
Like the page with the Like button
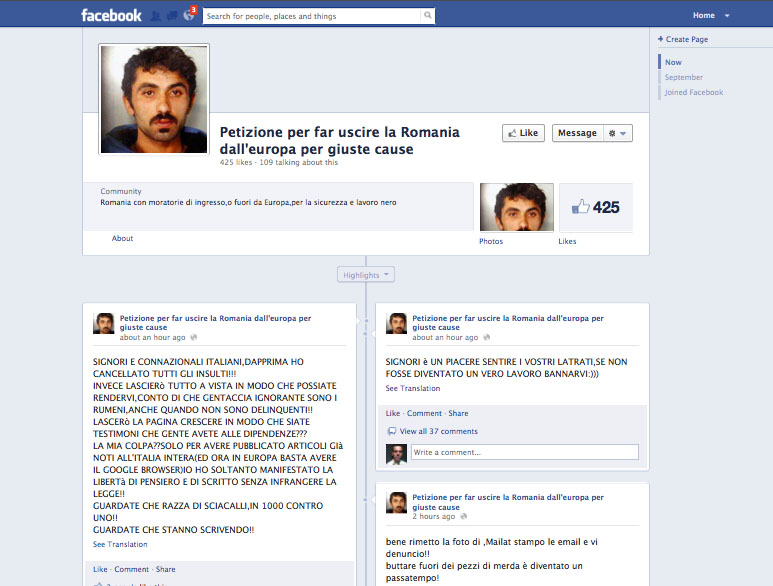tap(522, 133)
